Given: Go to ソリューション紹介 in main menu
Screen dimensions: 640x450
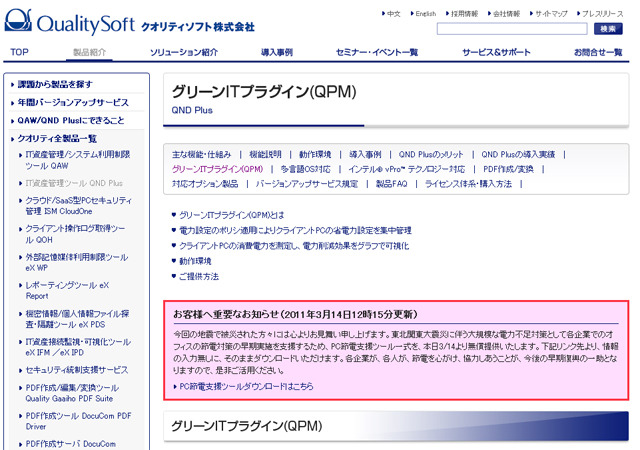Looking at the screenshot, I should [x=184, y=51].
